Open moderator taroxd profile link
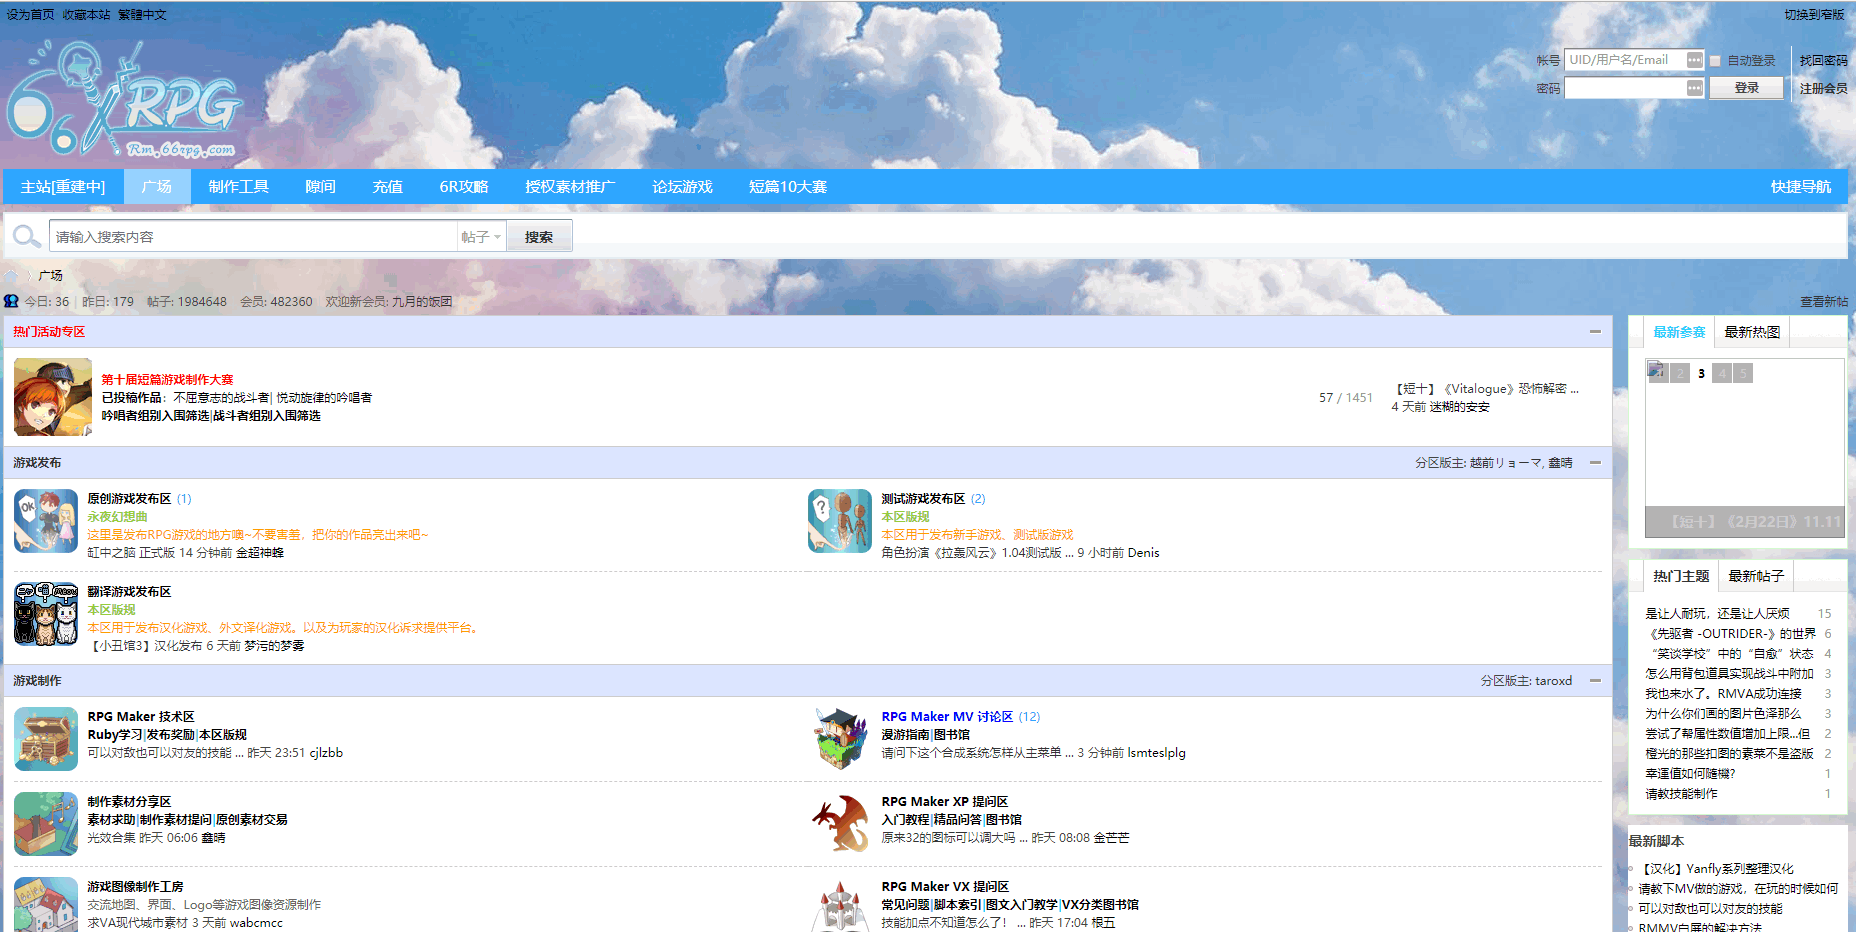Viewport: 1856px width, 932px height. [x=1553, y=681]
